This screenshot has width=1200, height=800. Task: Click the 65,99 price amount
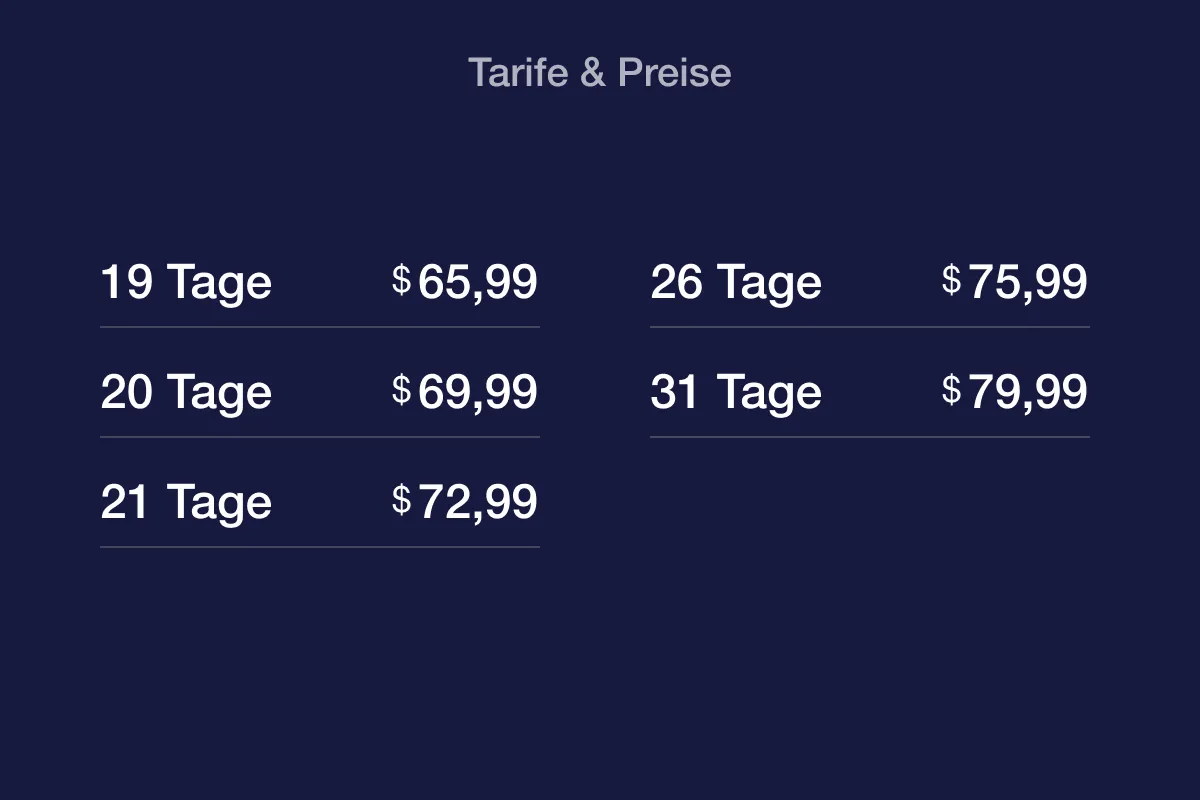pos(478,282)
